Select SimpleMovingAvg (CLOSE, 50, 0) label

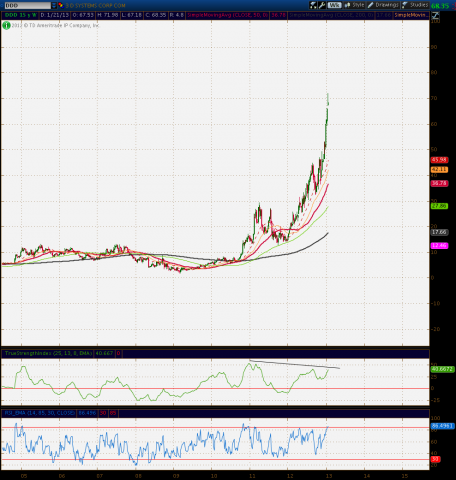(x=228, y=15)
